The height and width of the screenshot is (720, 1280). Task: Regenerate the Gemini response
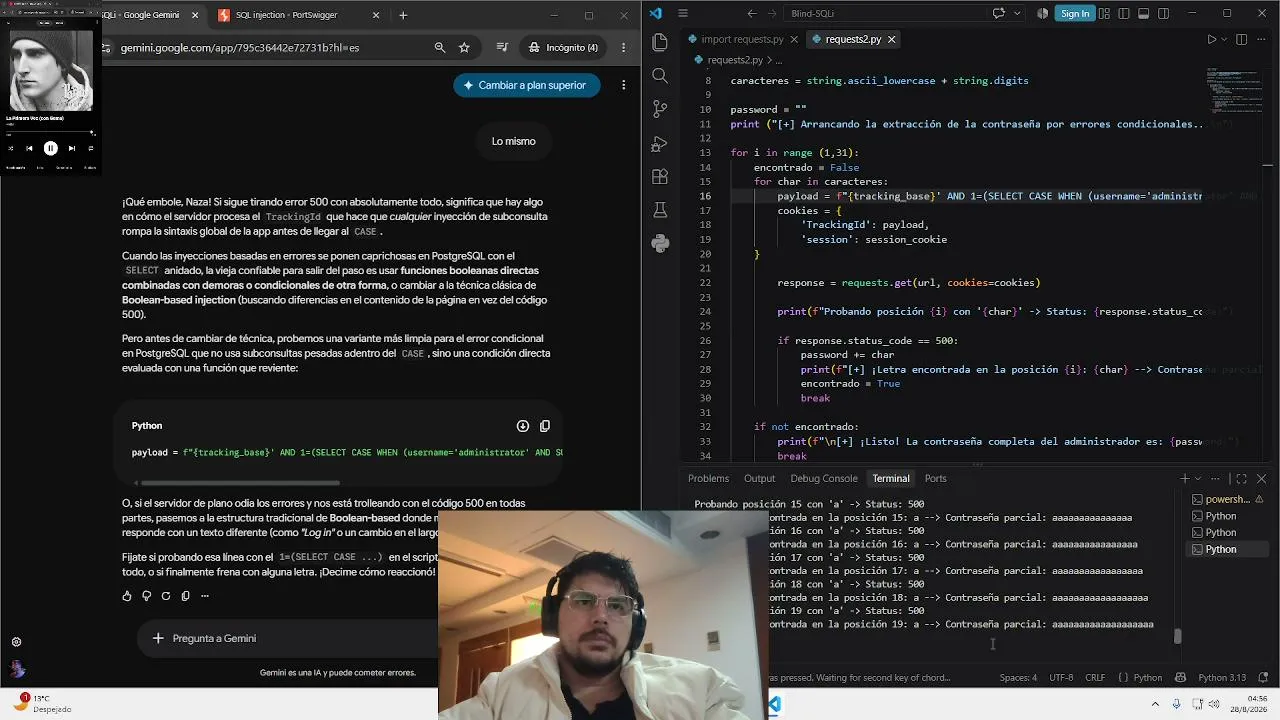point(166,596)
